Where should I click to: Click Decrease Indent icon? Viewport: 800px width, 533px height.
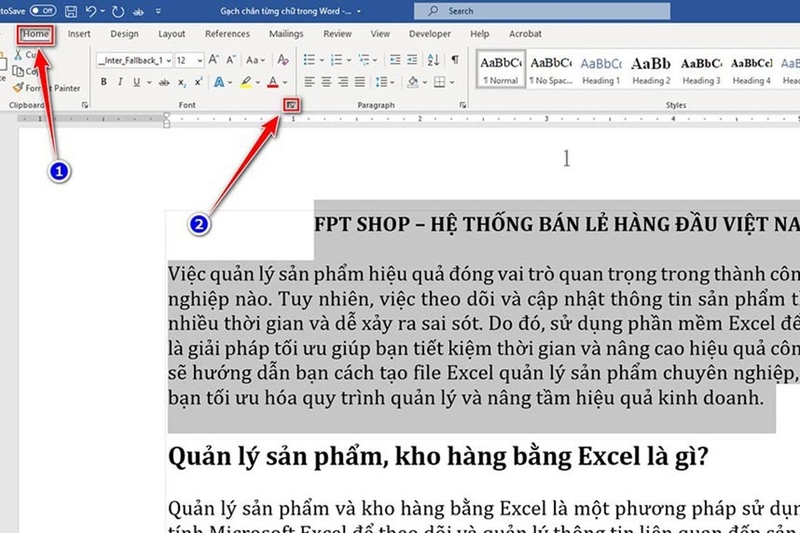[395, 60]
